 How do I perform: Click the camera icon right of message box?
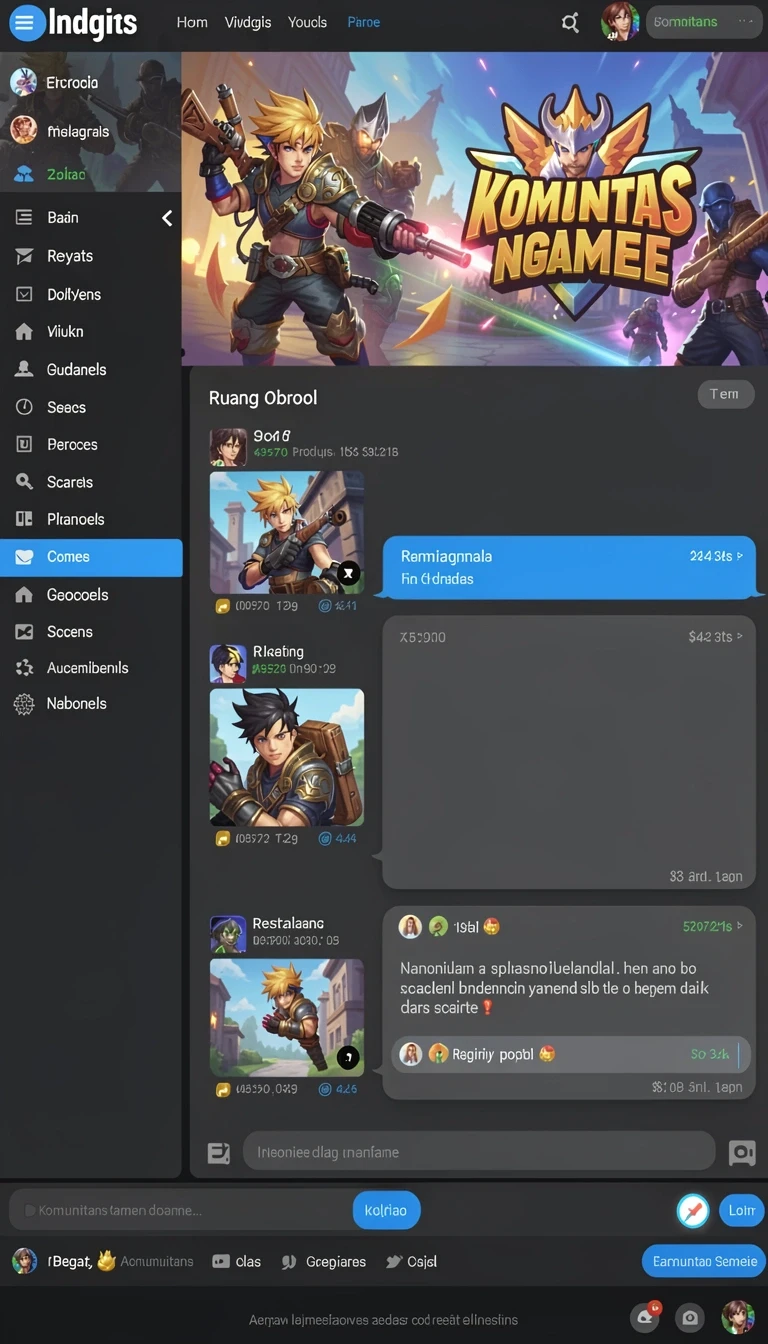742,1153
